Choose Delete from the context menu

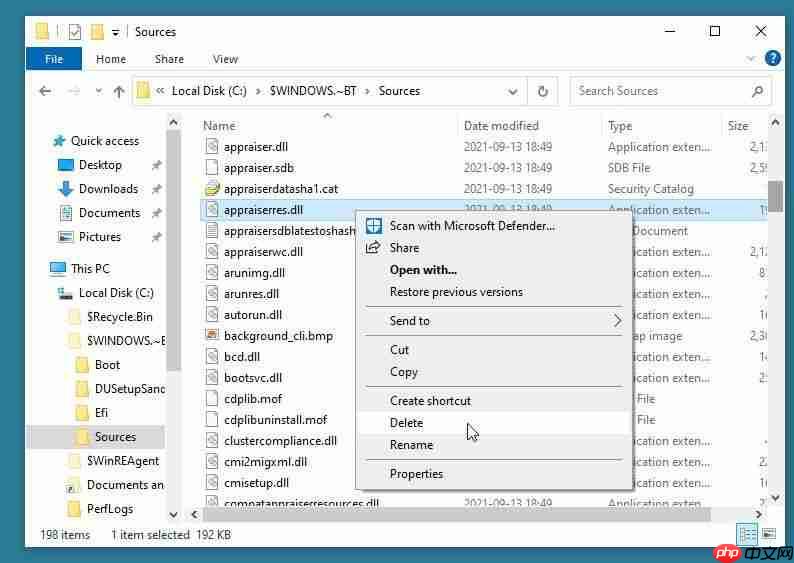tap(494, 423)
